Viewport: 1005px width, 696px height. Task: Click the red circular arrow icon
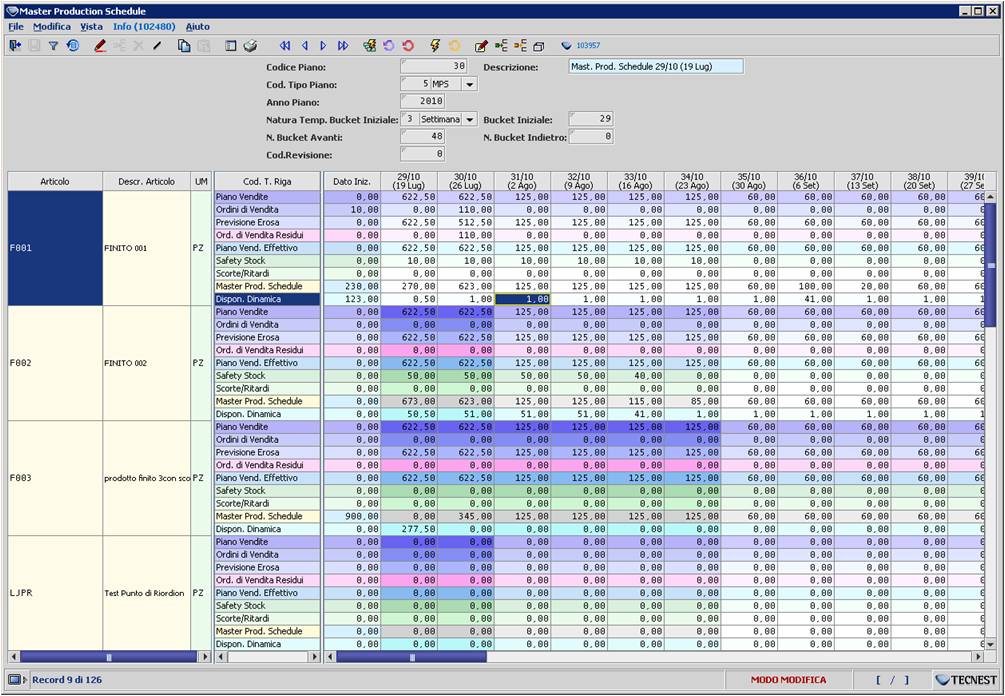pyautogui.click(x=408, y=46)
